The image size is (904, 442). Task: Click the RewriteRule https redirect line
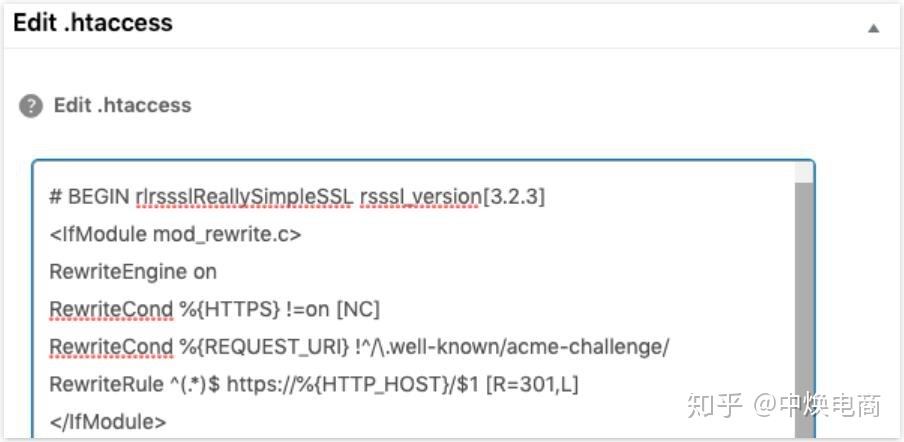click(314, 385)
